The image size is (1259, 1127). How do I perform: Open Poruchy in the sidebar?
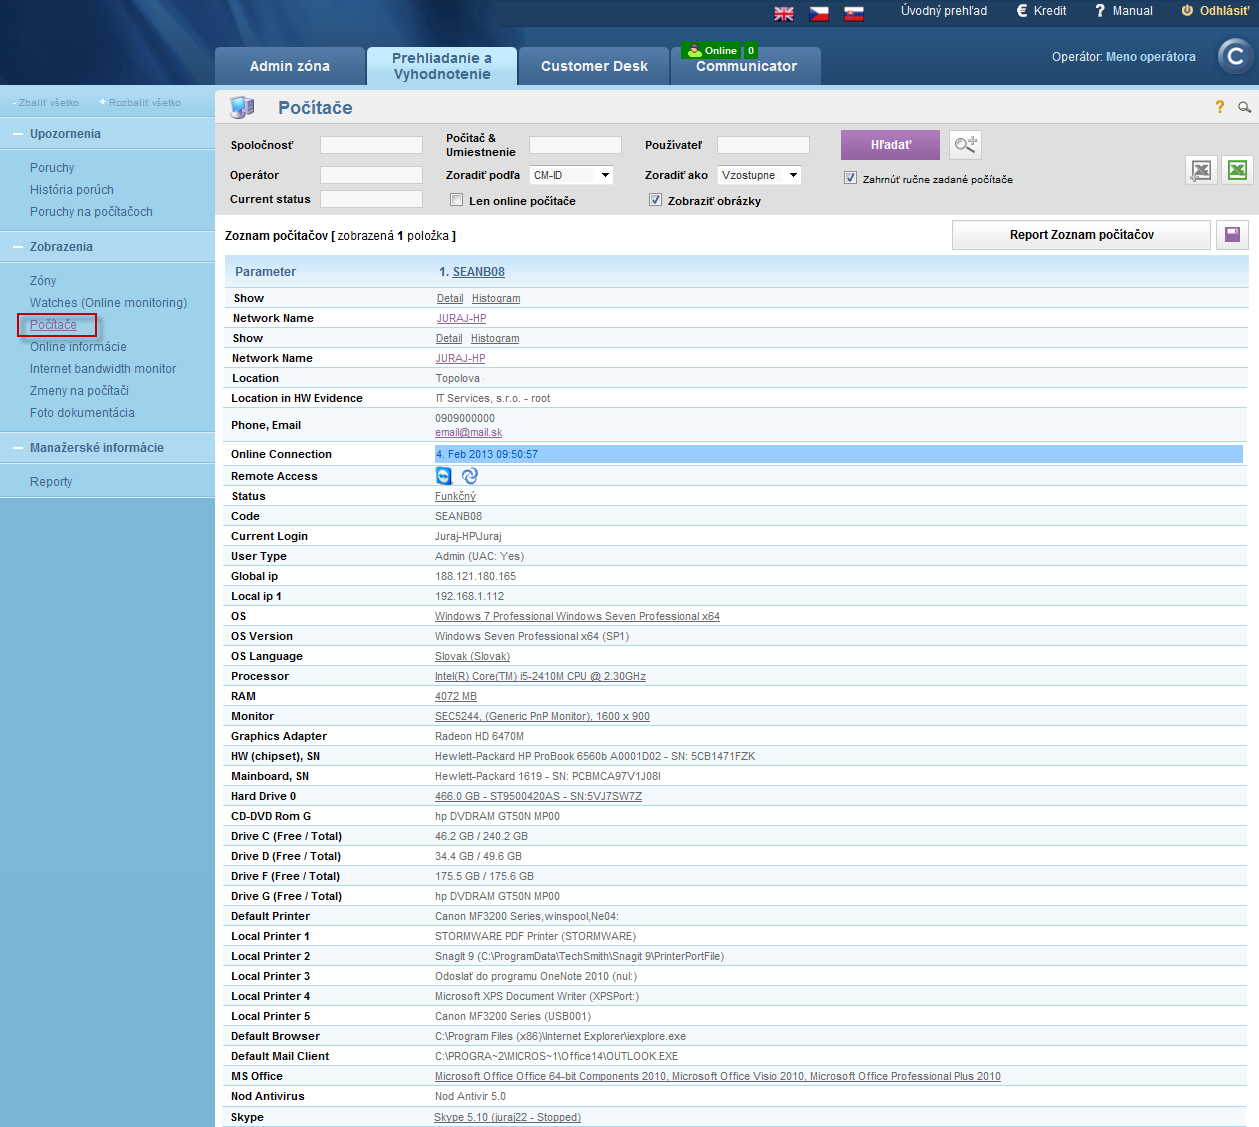point(52,168)
